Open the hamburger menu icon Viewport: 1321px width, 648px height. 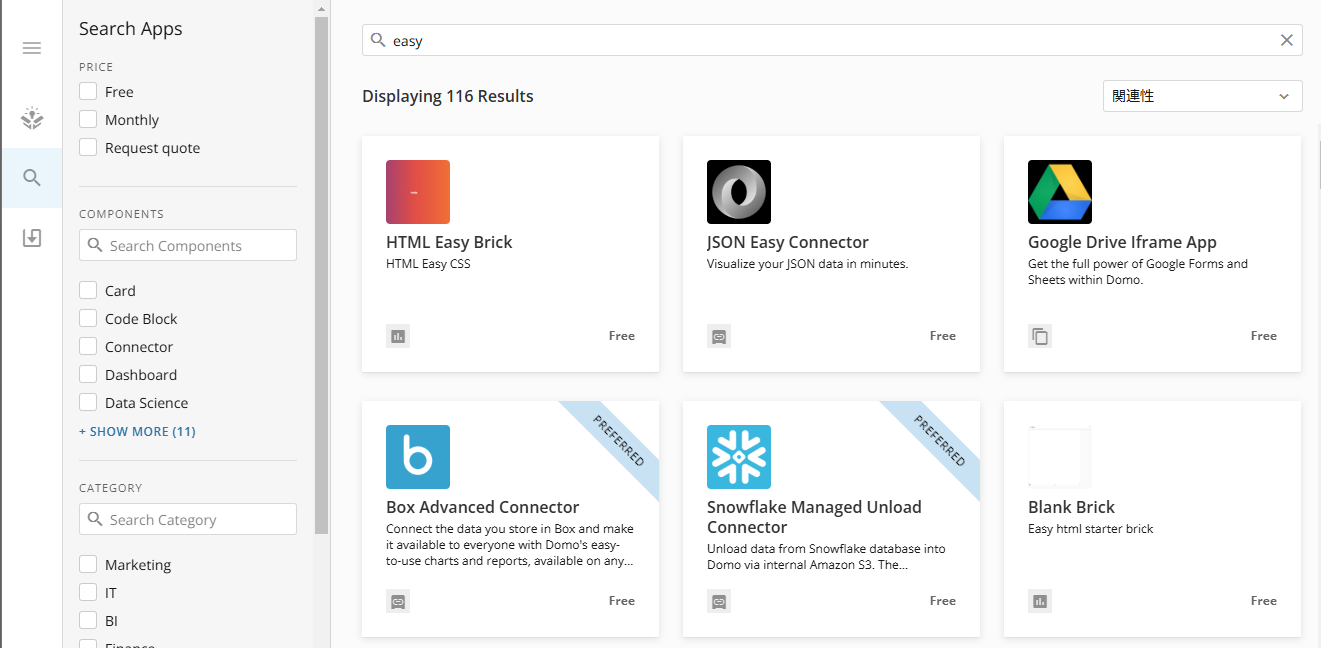pos(32,48)
